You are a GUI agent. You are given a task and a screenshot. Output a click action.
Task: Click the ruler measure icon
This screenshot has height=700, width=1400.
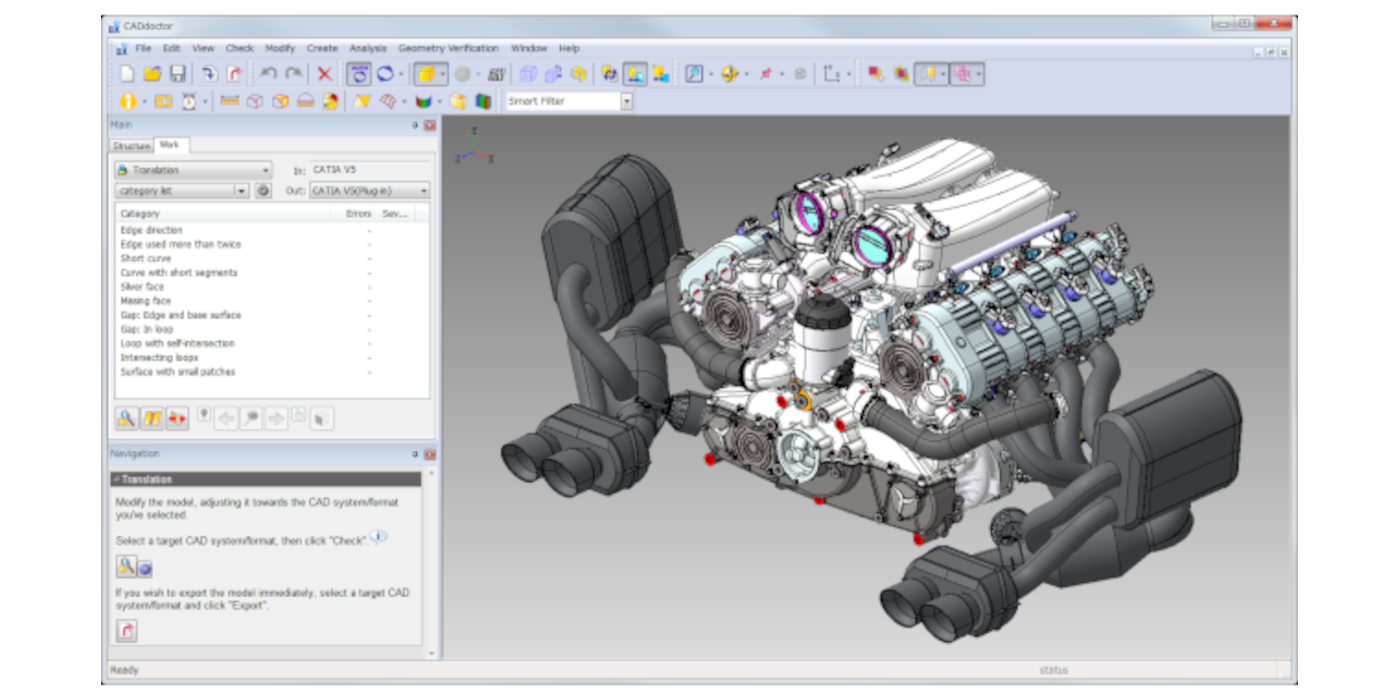[229, 101]
